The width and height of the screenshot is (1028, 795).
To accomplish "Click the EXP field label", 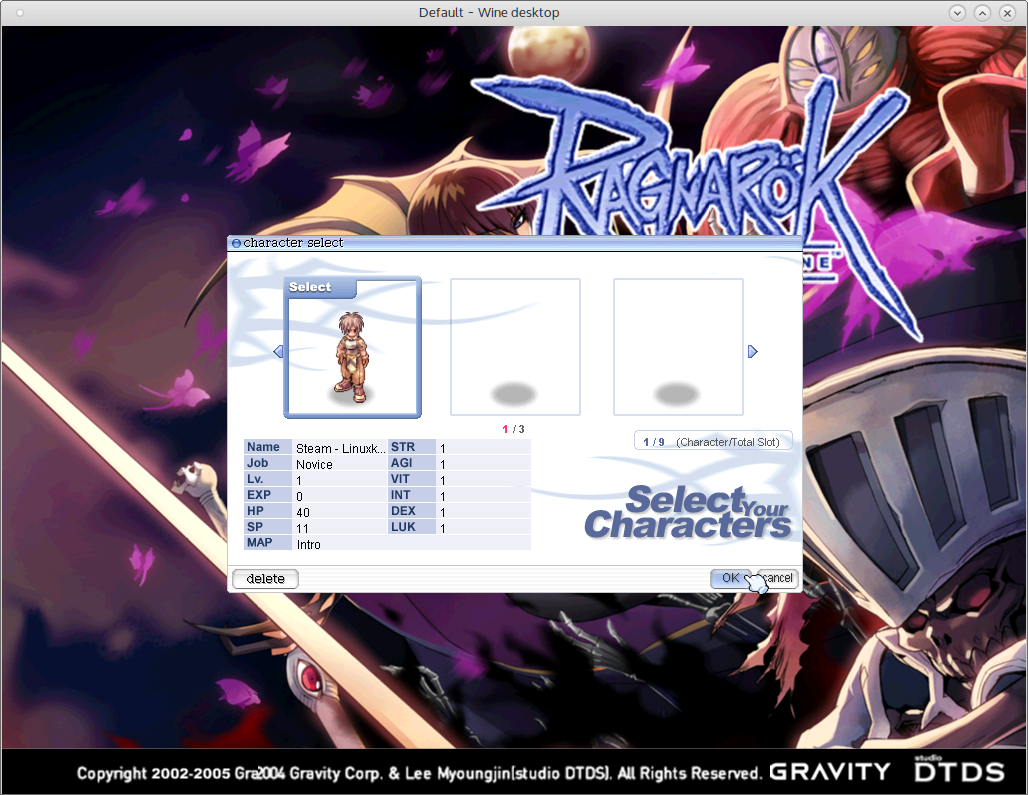I will click(267, 495).
